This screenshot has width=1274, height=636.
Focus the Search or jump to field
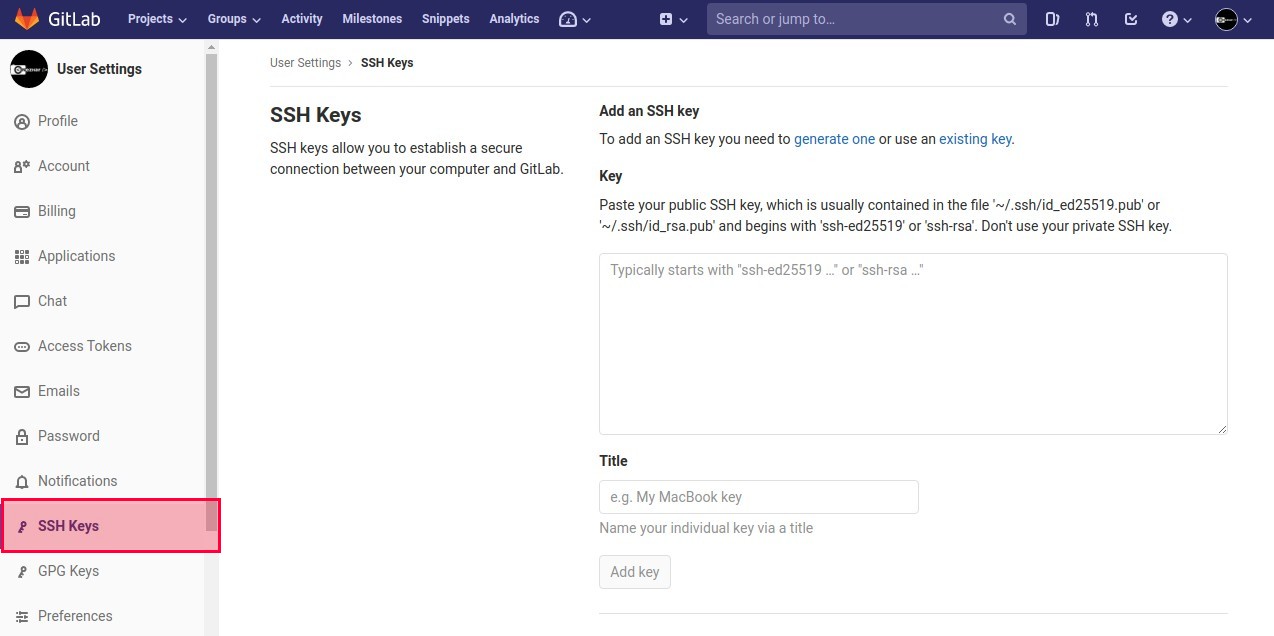(866, 19)
